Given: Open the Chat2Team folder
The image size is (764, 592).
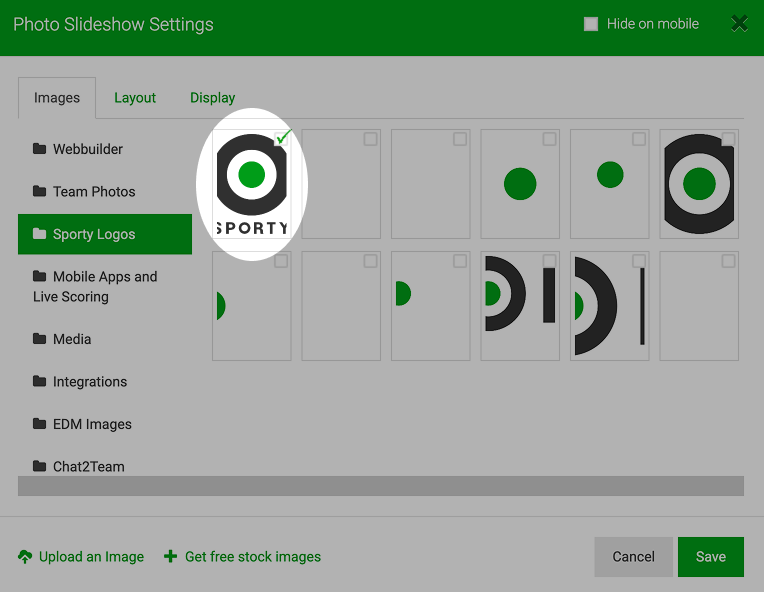Looking at the screenshot, I should [105, 466].
